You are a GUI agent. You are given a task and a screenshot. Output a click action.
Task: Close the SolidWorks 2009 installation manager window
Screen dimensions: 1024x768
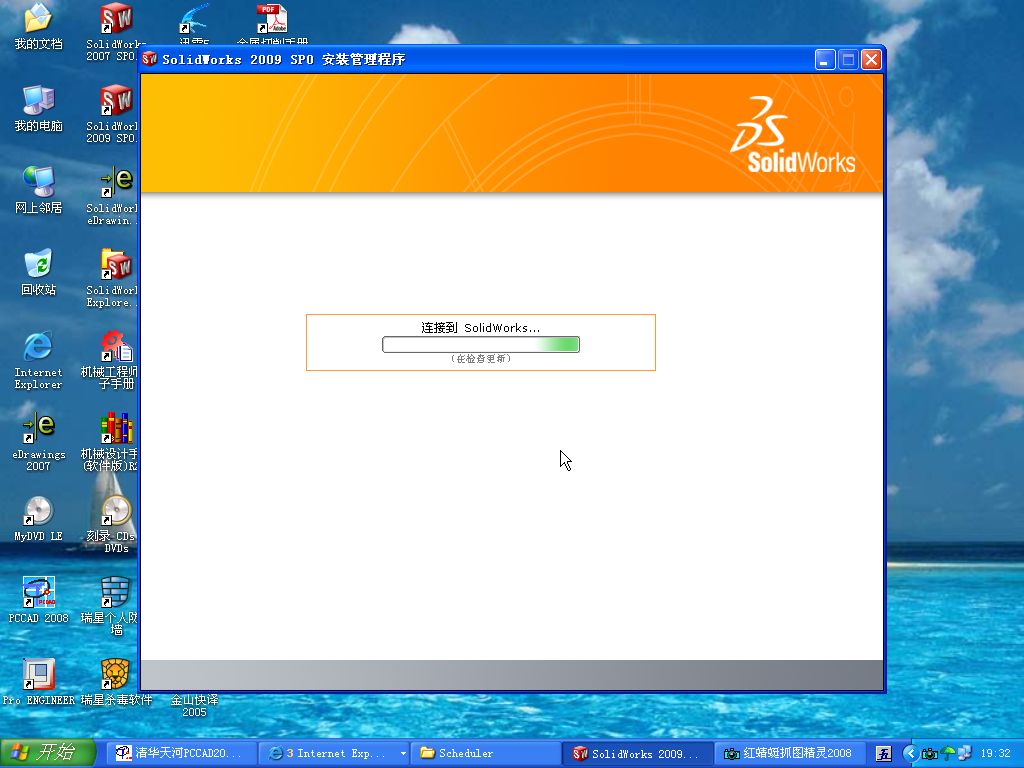(871, 59)
